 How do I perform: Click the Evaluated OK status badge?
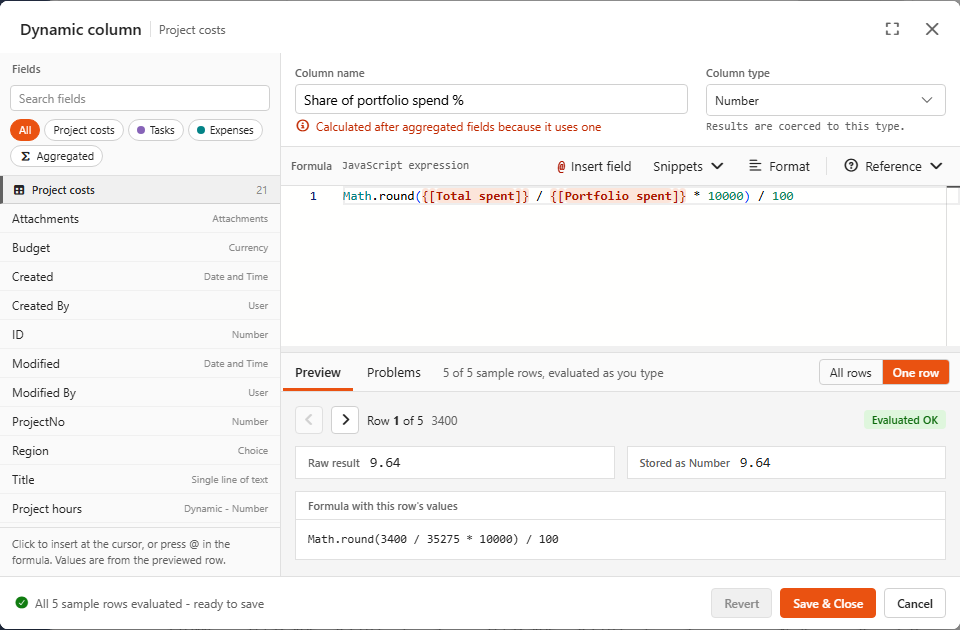[x=904, y=420]
